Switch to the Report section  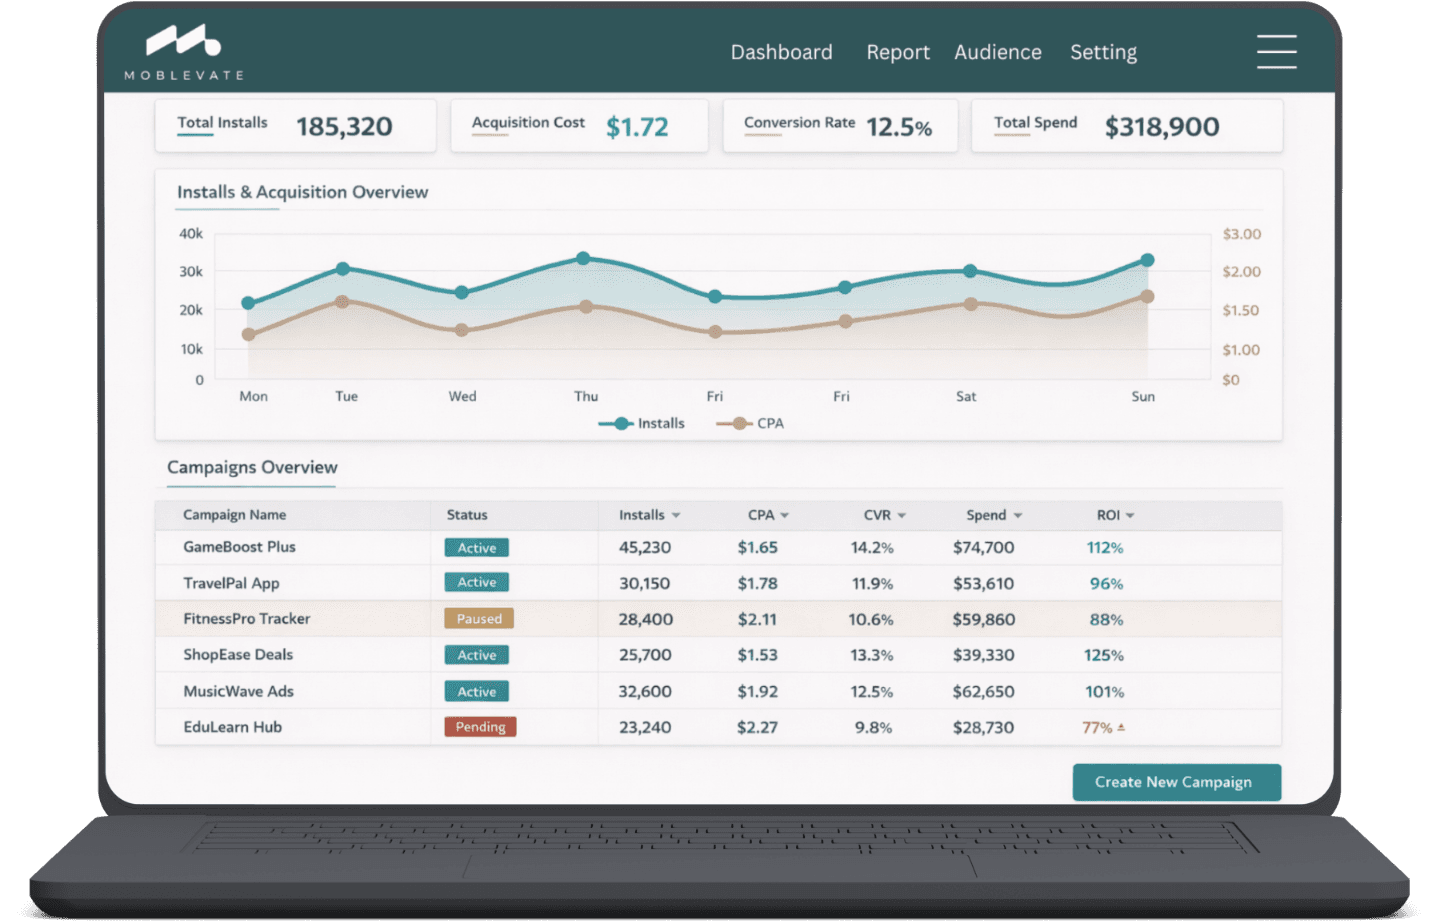click(x=897, y=52)
